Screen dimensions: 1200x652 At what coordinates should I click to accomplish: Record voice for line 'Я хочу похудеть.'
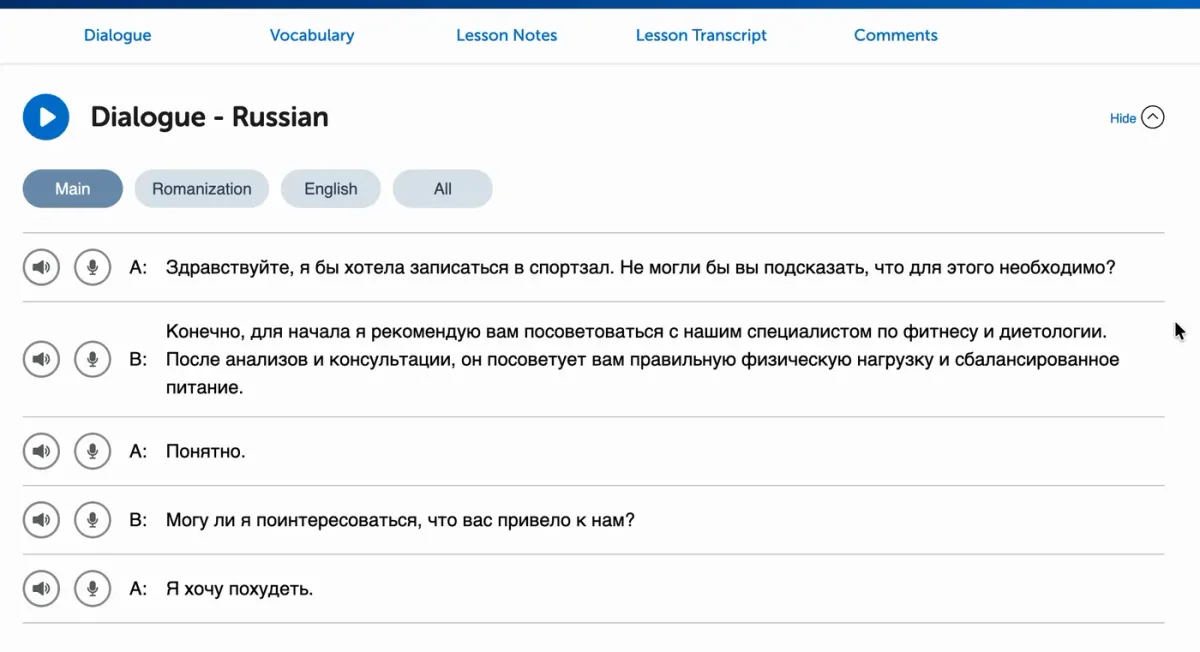pos(93,589)
